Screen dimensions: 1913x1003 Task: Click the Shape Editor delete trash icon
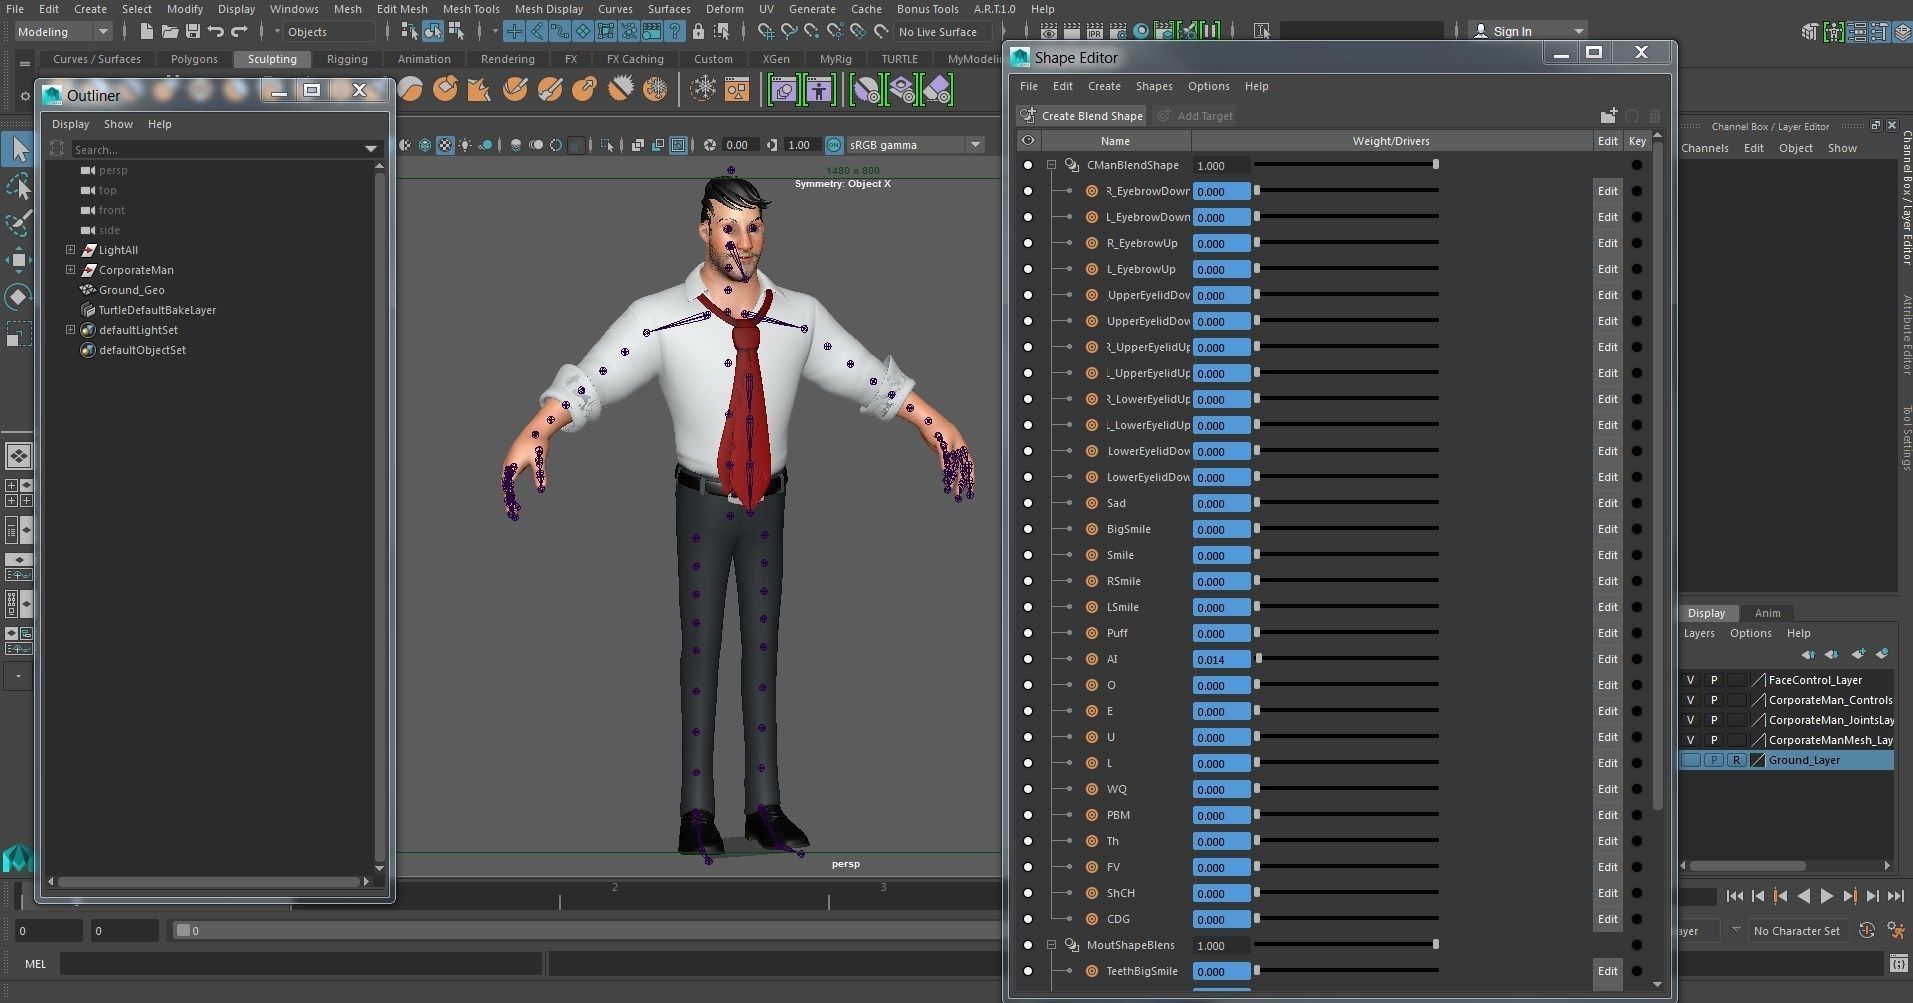coord(1654,116)
